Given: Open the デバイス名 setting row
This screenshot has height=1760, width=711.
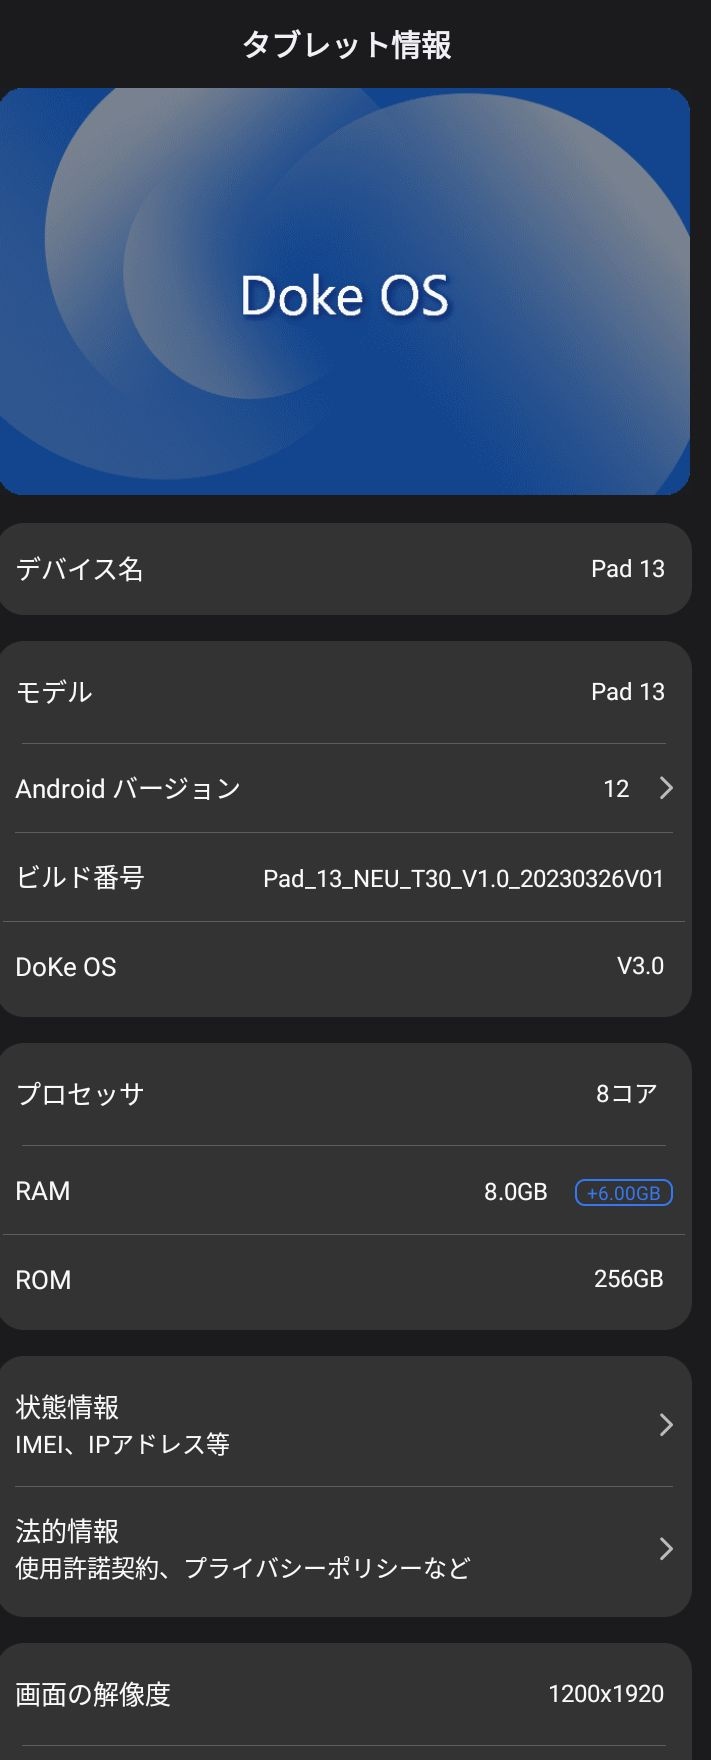Looking at the screenshot, I should pos(345,569).
